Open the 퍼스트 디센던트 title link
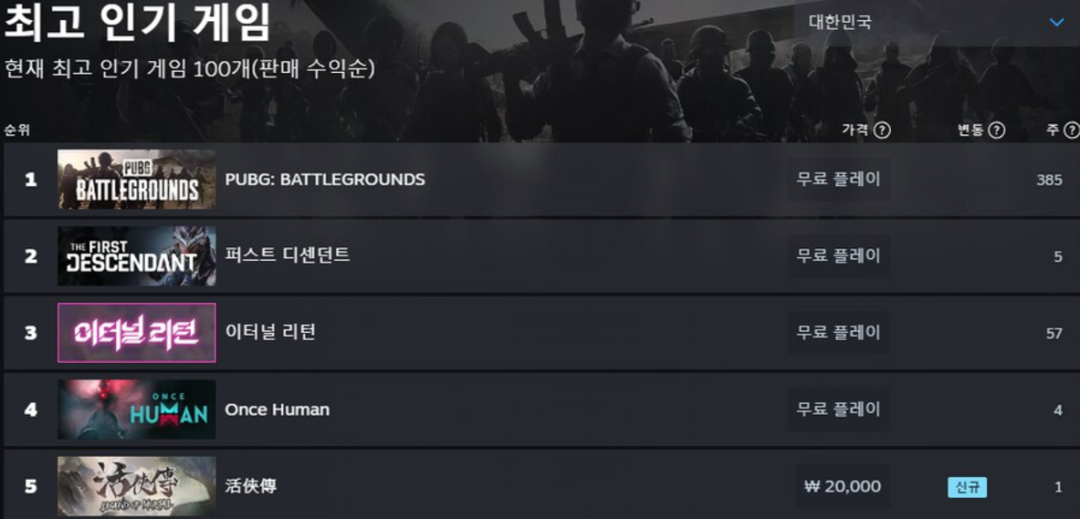1080x519 pixels. [287, 256]
